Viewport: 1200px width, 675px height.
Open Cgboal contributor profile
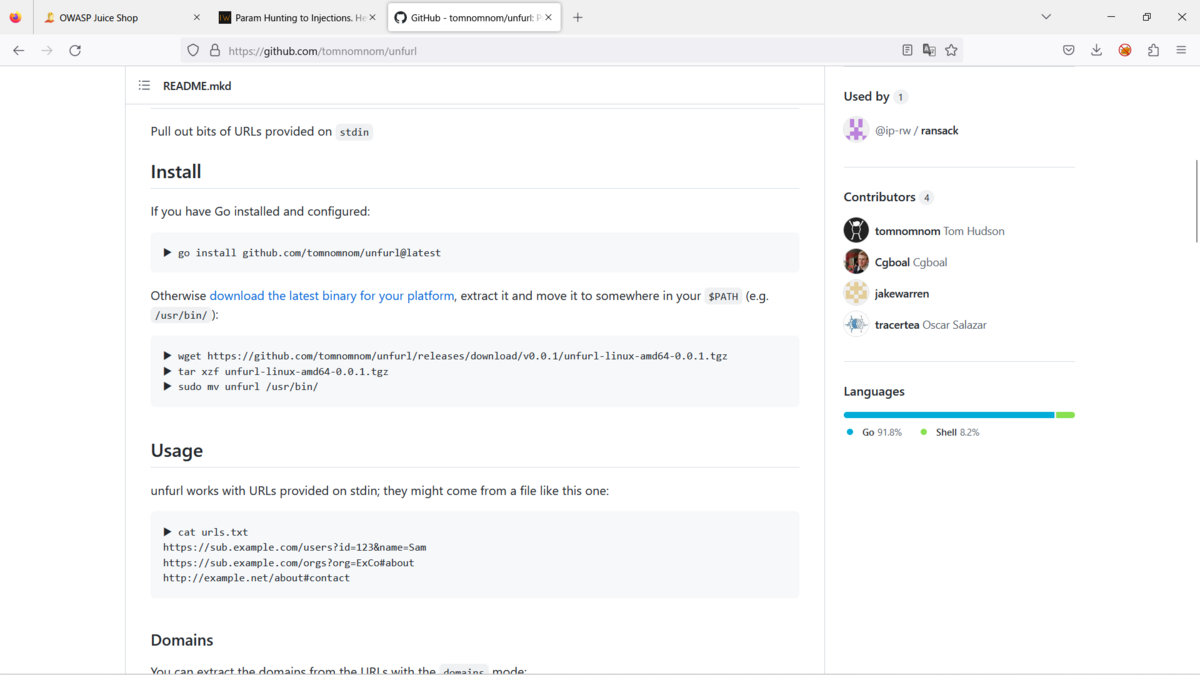pos(911,262)
